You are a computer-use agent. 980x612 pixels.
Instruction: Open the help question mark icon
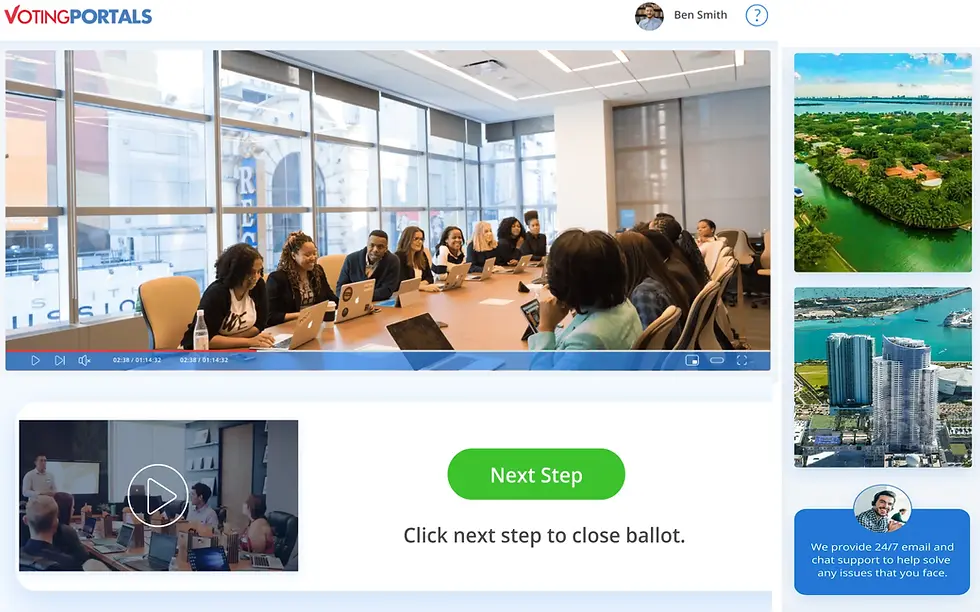coord(756,15)
